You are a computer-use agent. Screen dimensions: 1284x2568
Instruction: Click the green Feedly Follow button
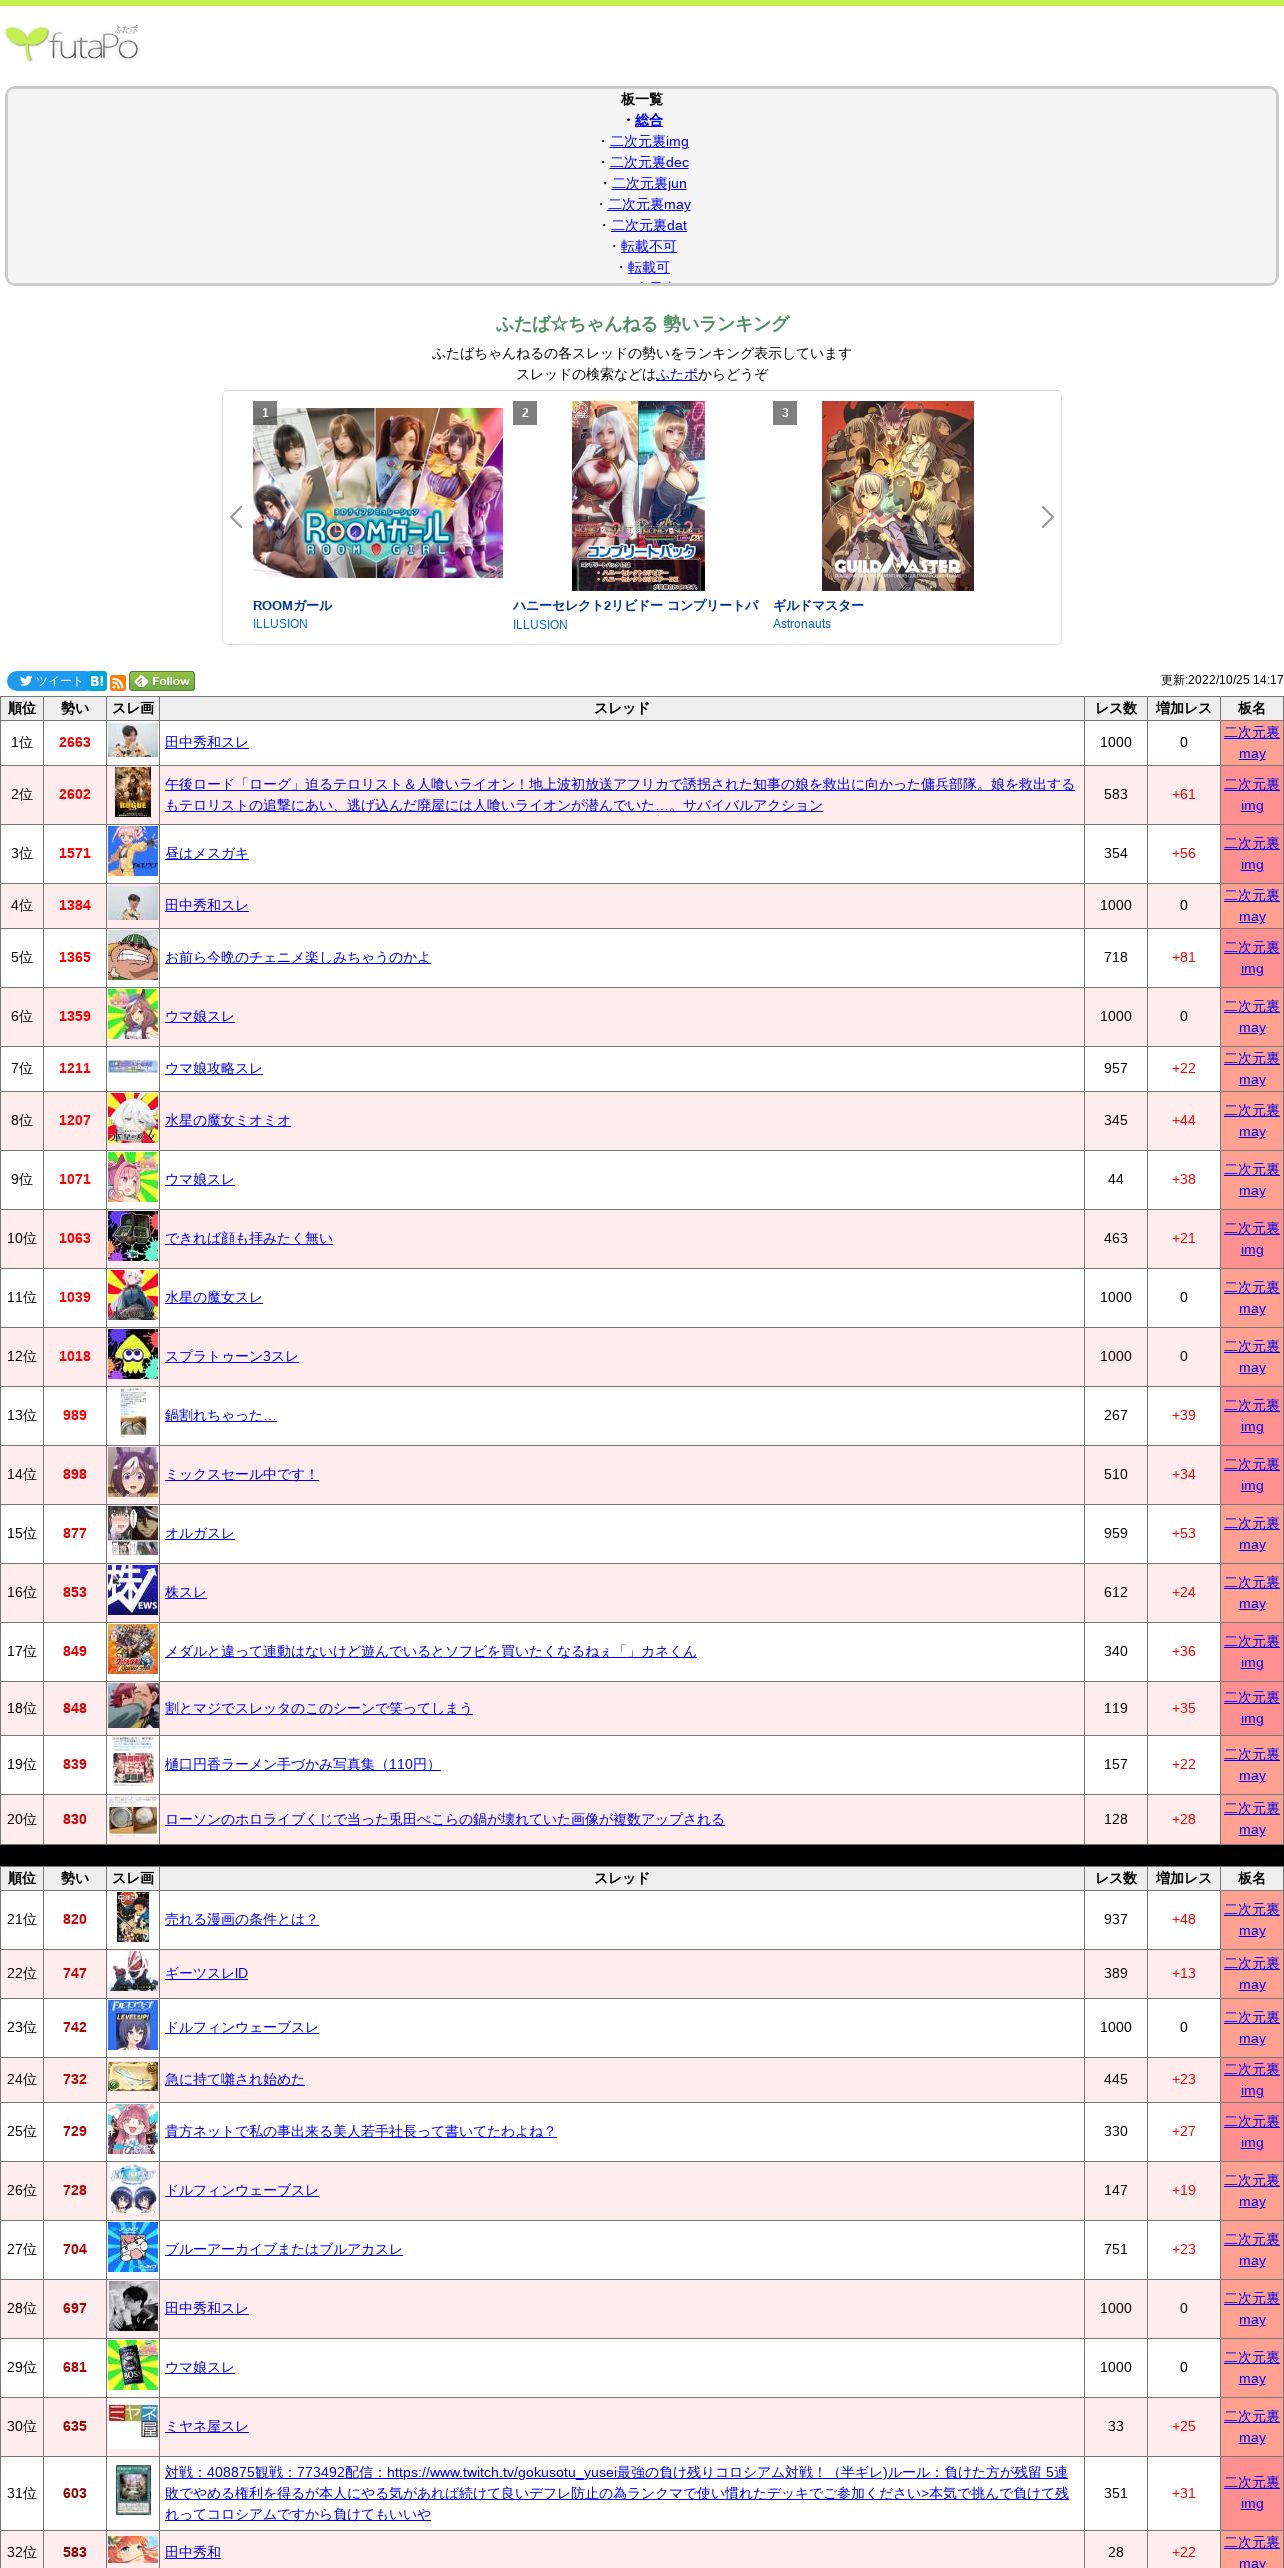click(162, 681)
